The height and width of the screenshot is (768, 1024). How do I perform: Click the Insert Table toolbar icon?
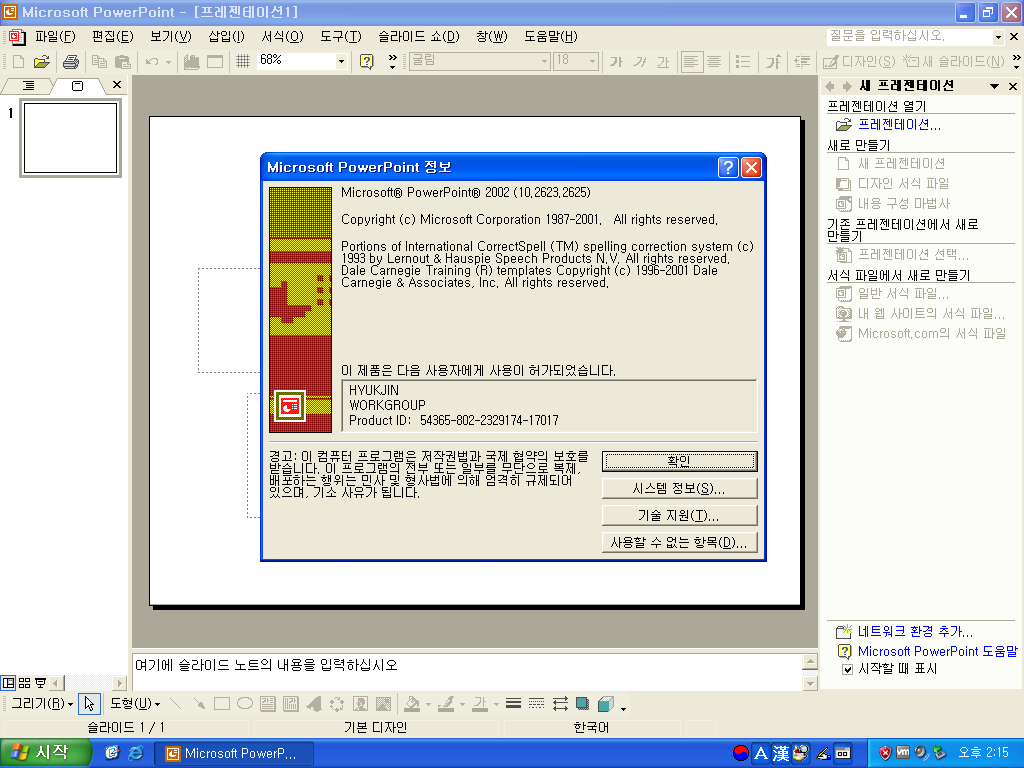coord(215,61)
